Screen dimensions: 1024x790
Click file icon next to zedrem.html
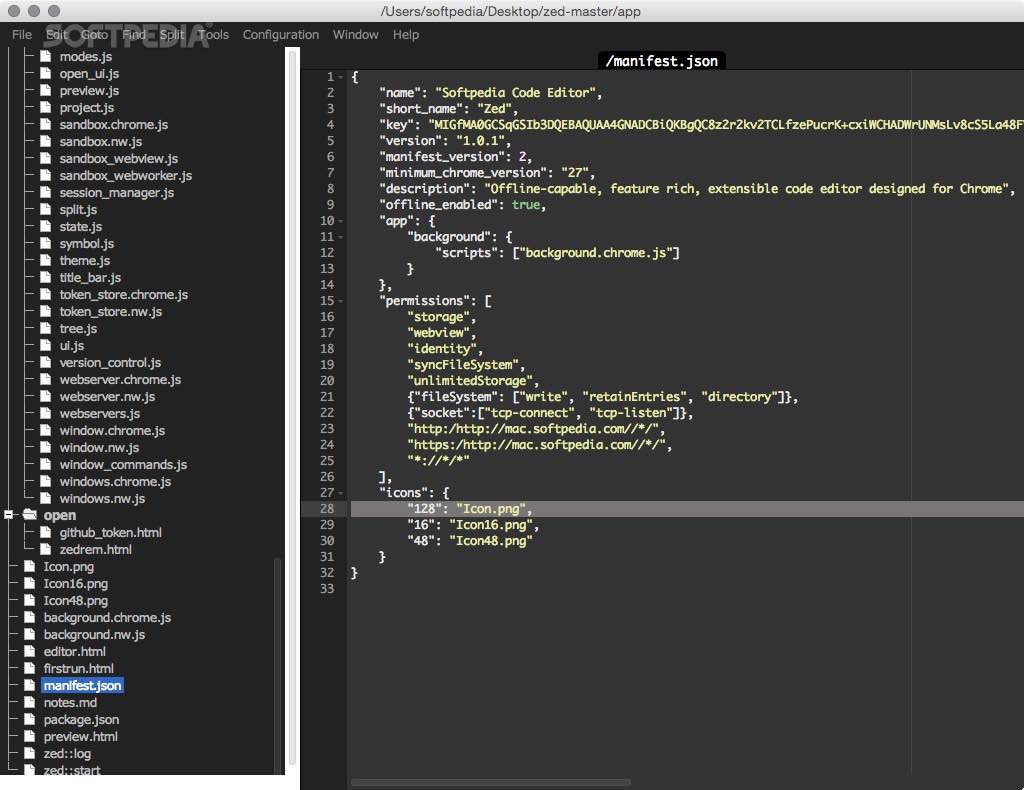45,549
